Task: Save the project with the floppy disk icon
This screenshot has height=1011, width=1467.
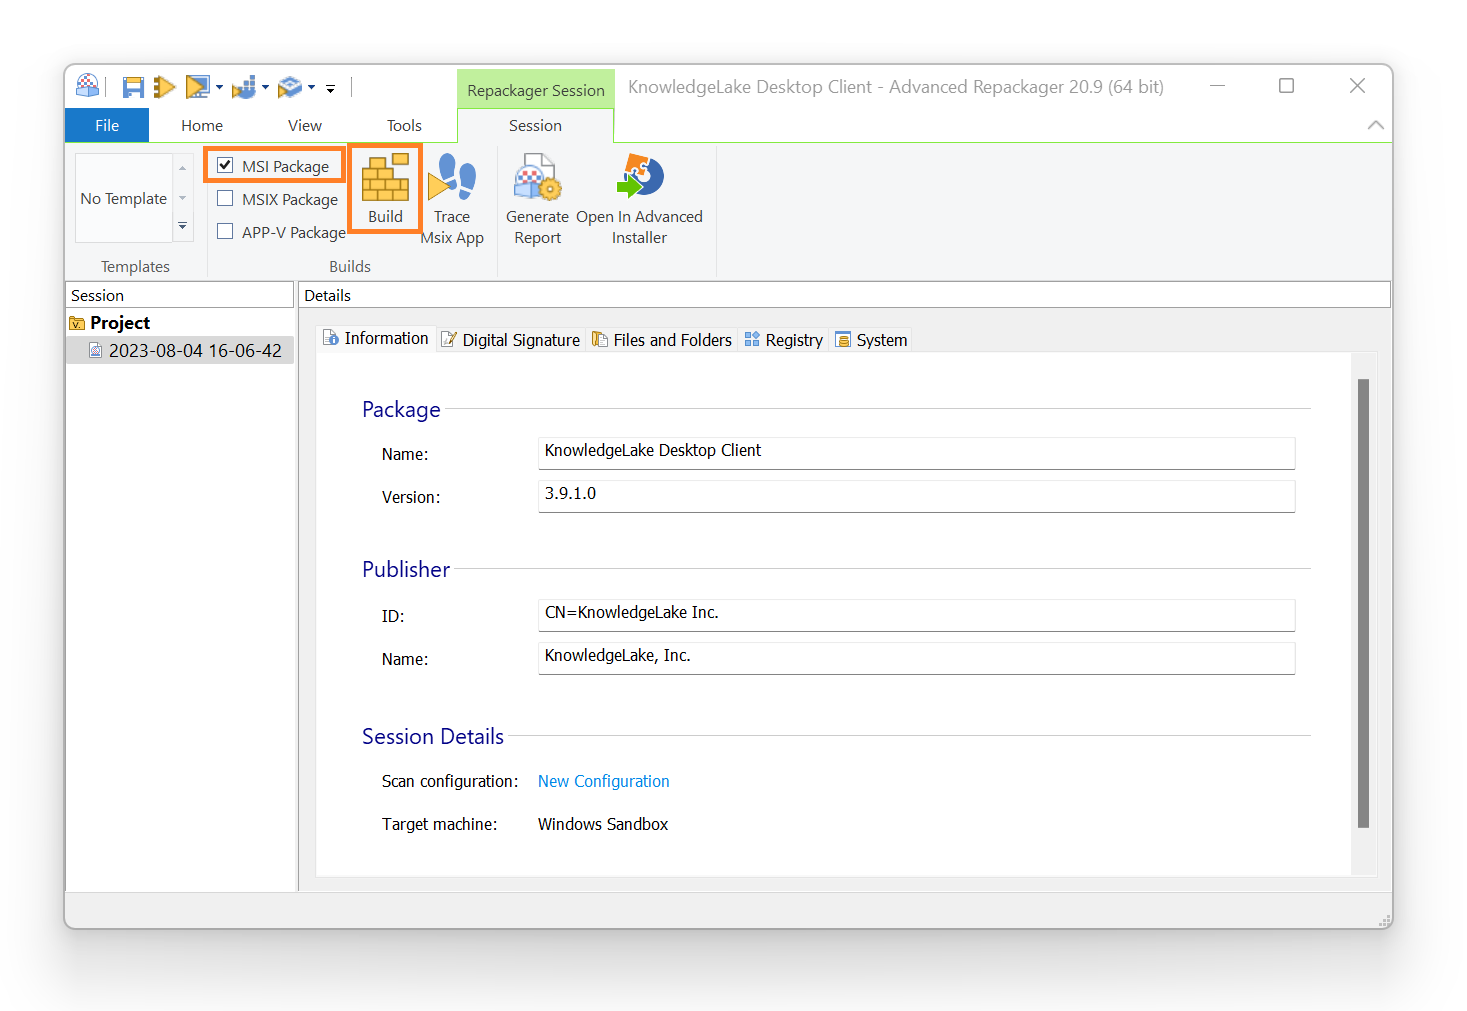Action: 133,88
